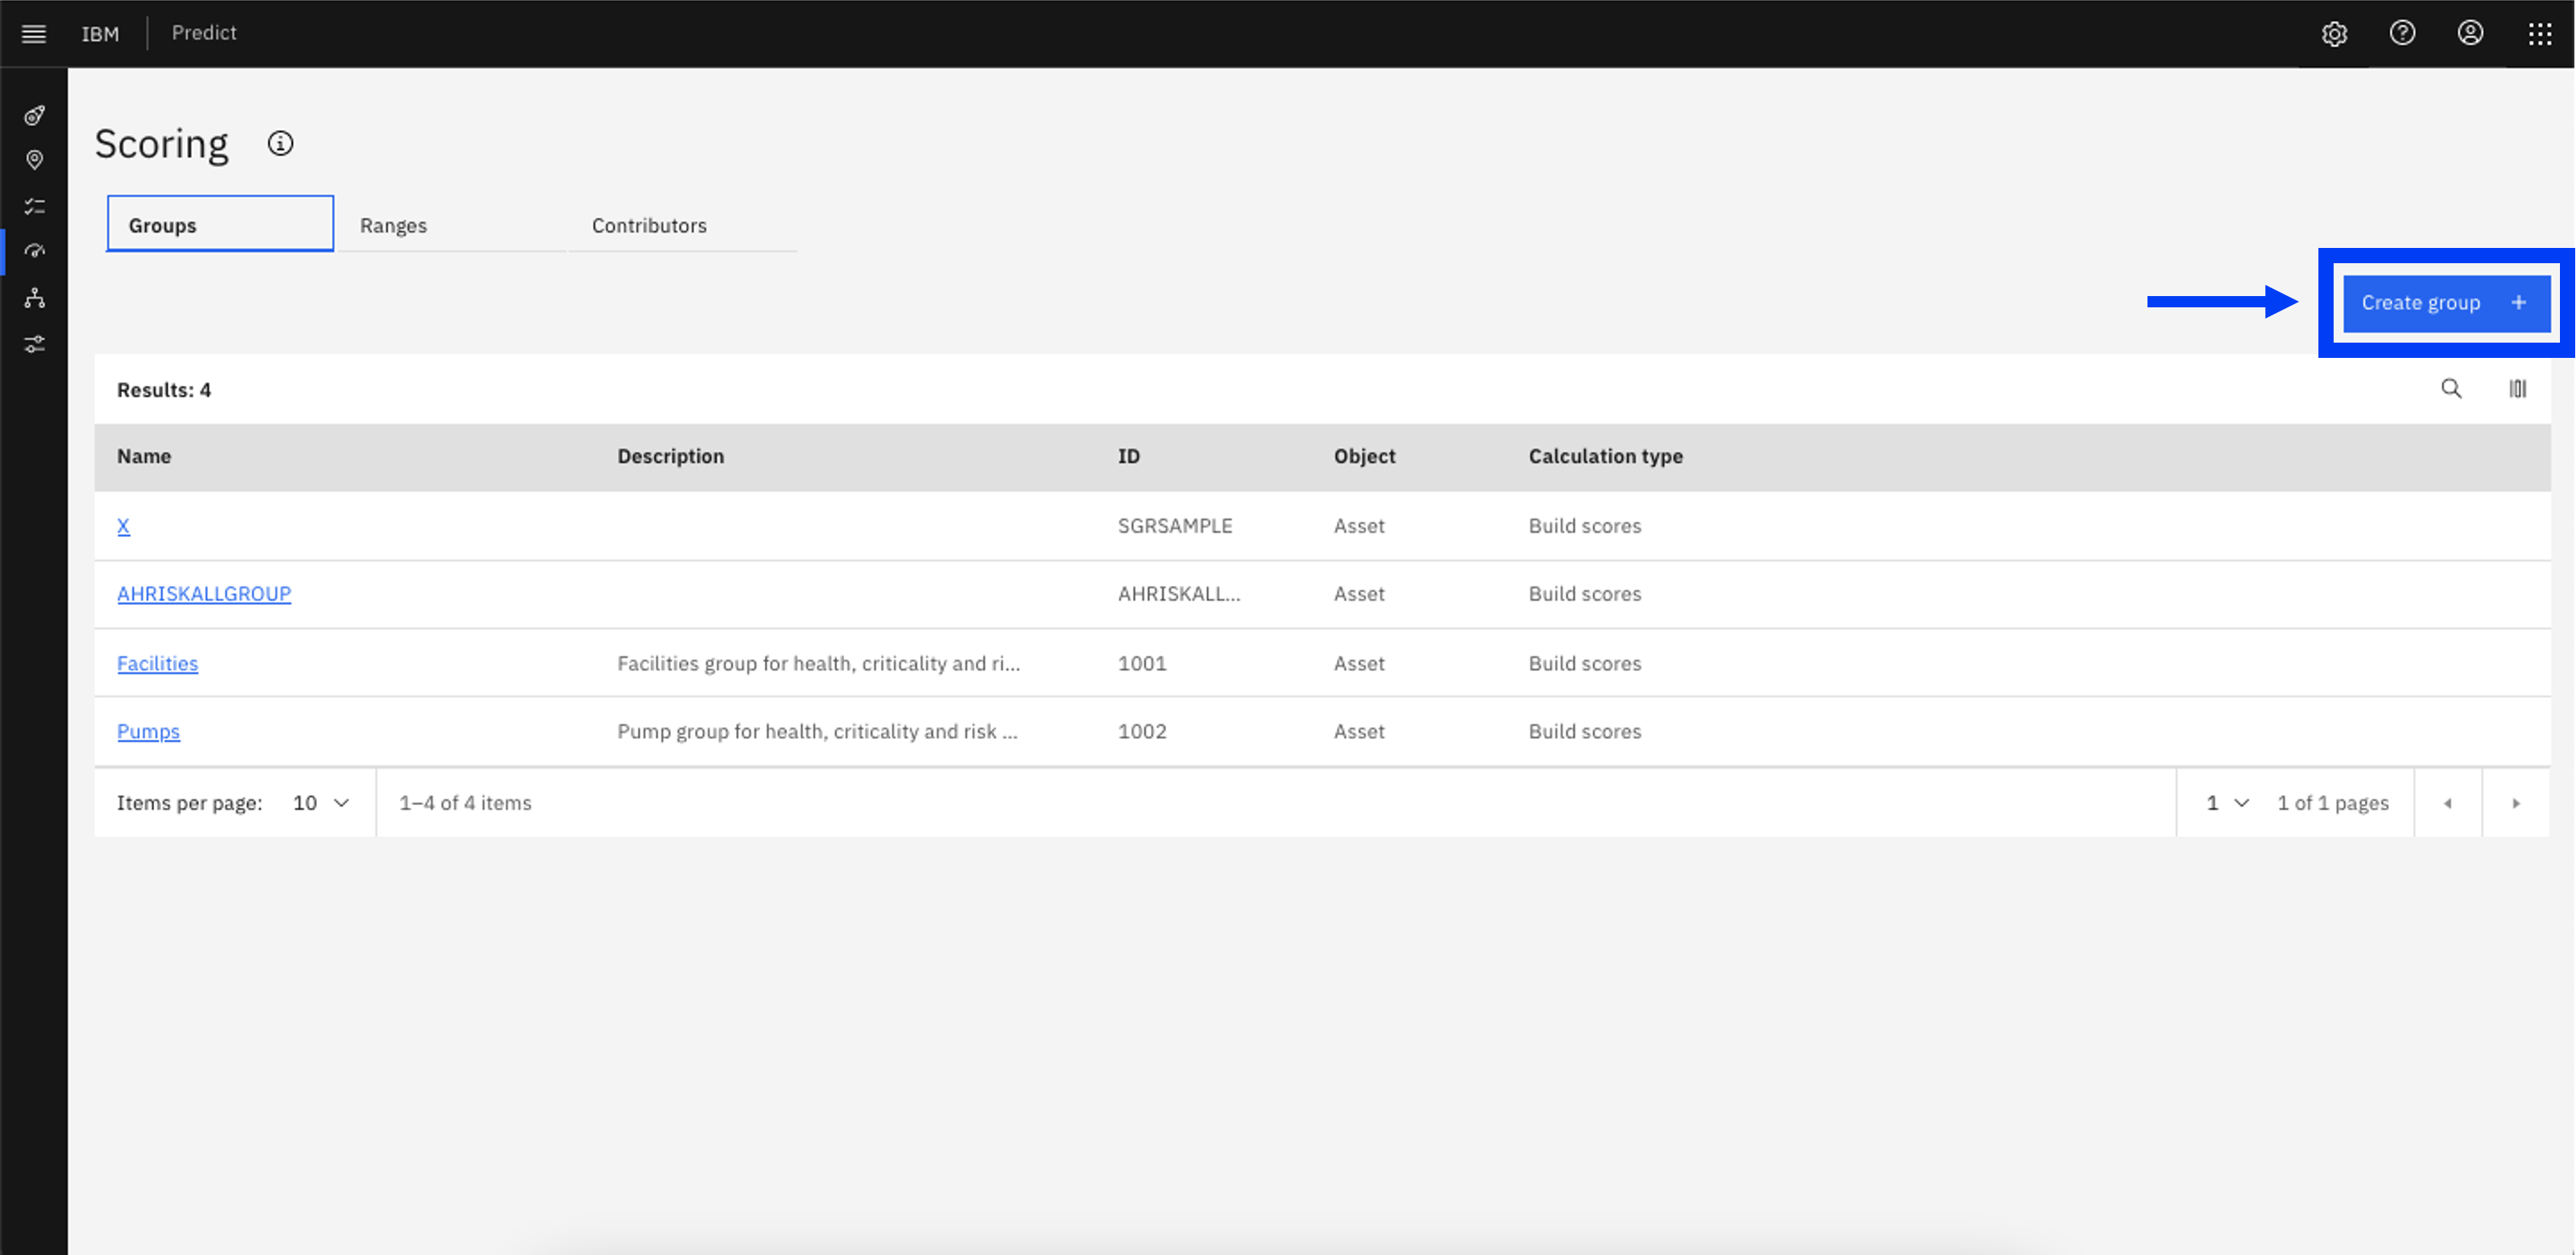The image size is (2576, 1255).
Task: Click the X scoring group link
Action: [125, 524]
